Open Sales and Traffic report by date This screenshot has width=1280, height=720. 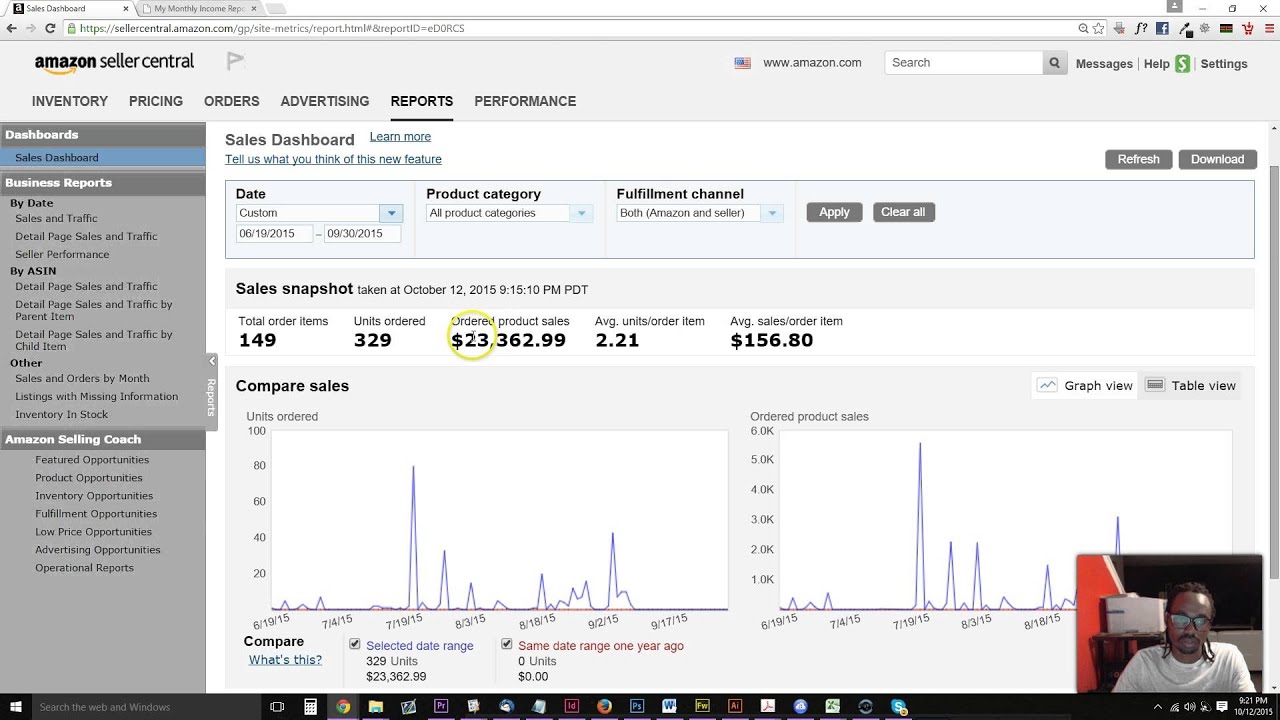[x=56, y=218]
